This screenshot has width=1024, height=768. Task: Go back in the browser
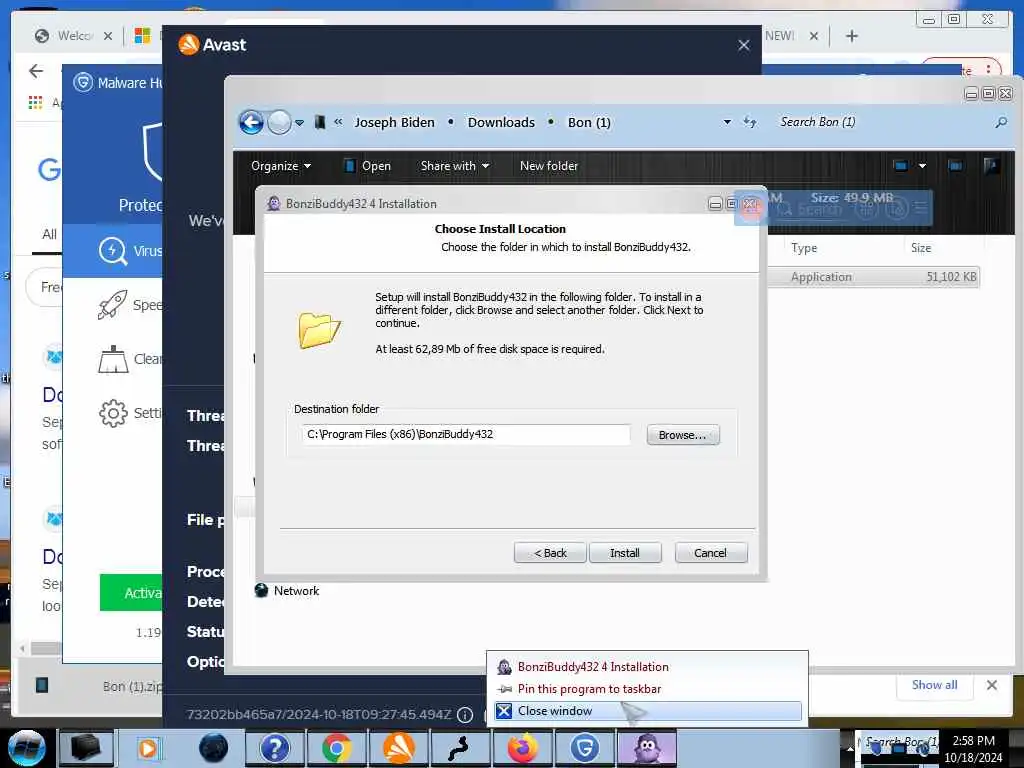pos(36,71)
